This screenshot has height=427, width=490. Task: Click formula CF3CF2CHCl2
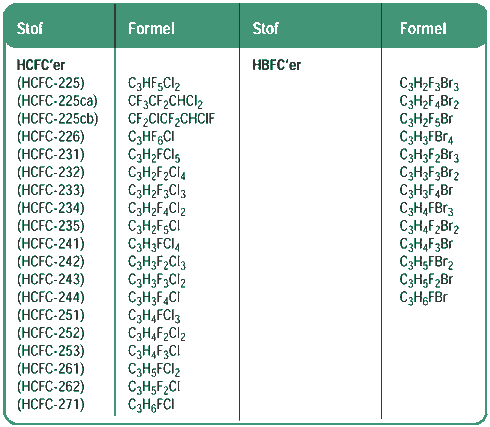tap(165, 102)
